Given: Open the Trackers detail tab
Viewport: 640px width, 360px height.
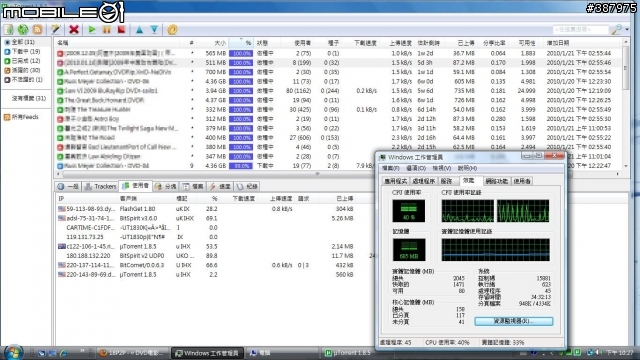Looking at the screenshot, I should coord(100,187).
